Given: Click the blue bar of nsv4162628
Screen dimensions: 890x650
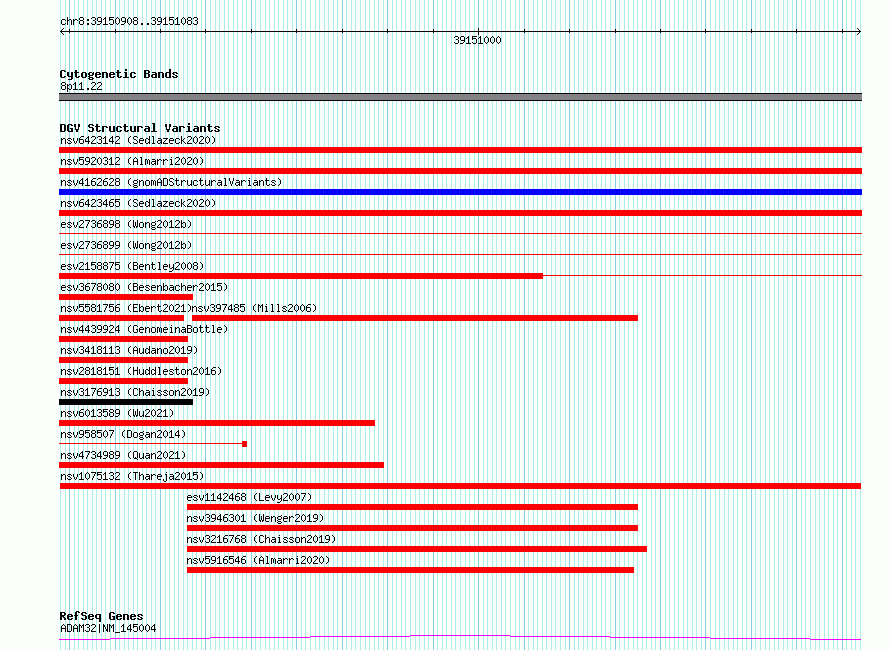Looking at the screenshot, I should (x=460, y=192).
